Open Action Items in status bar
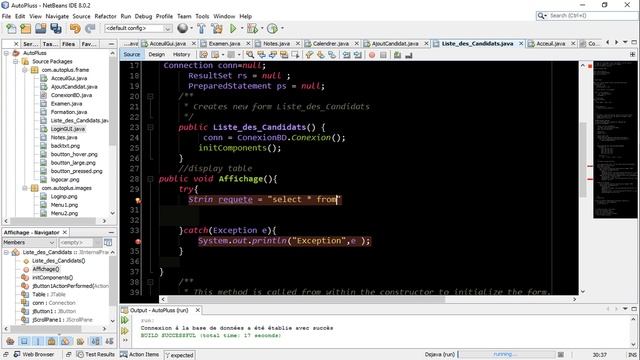The width and height of the screenshot is (640, 360). (139, 354)
